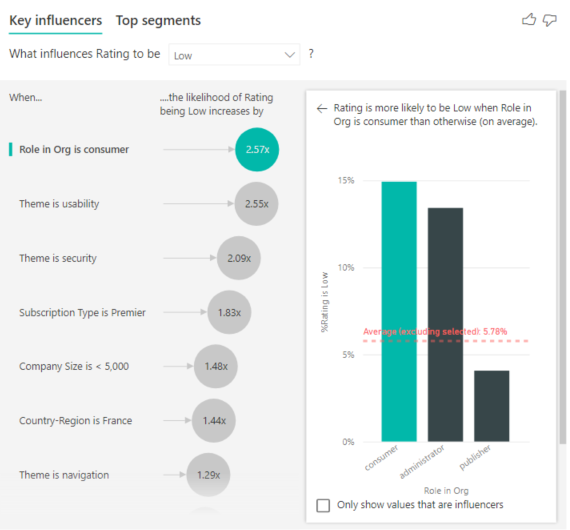Select the 2.57x consumer influencer bubble

point(257,149)
